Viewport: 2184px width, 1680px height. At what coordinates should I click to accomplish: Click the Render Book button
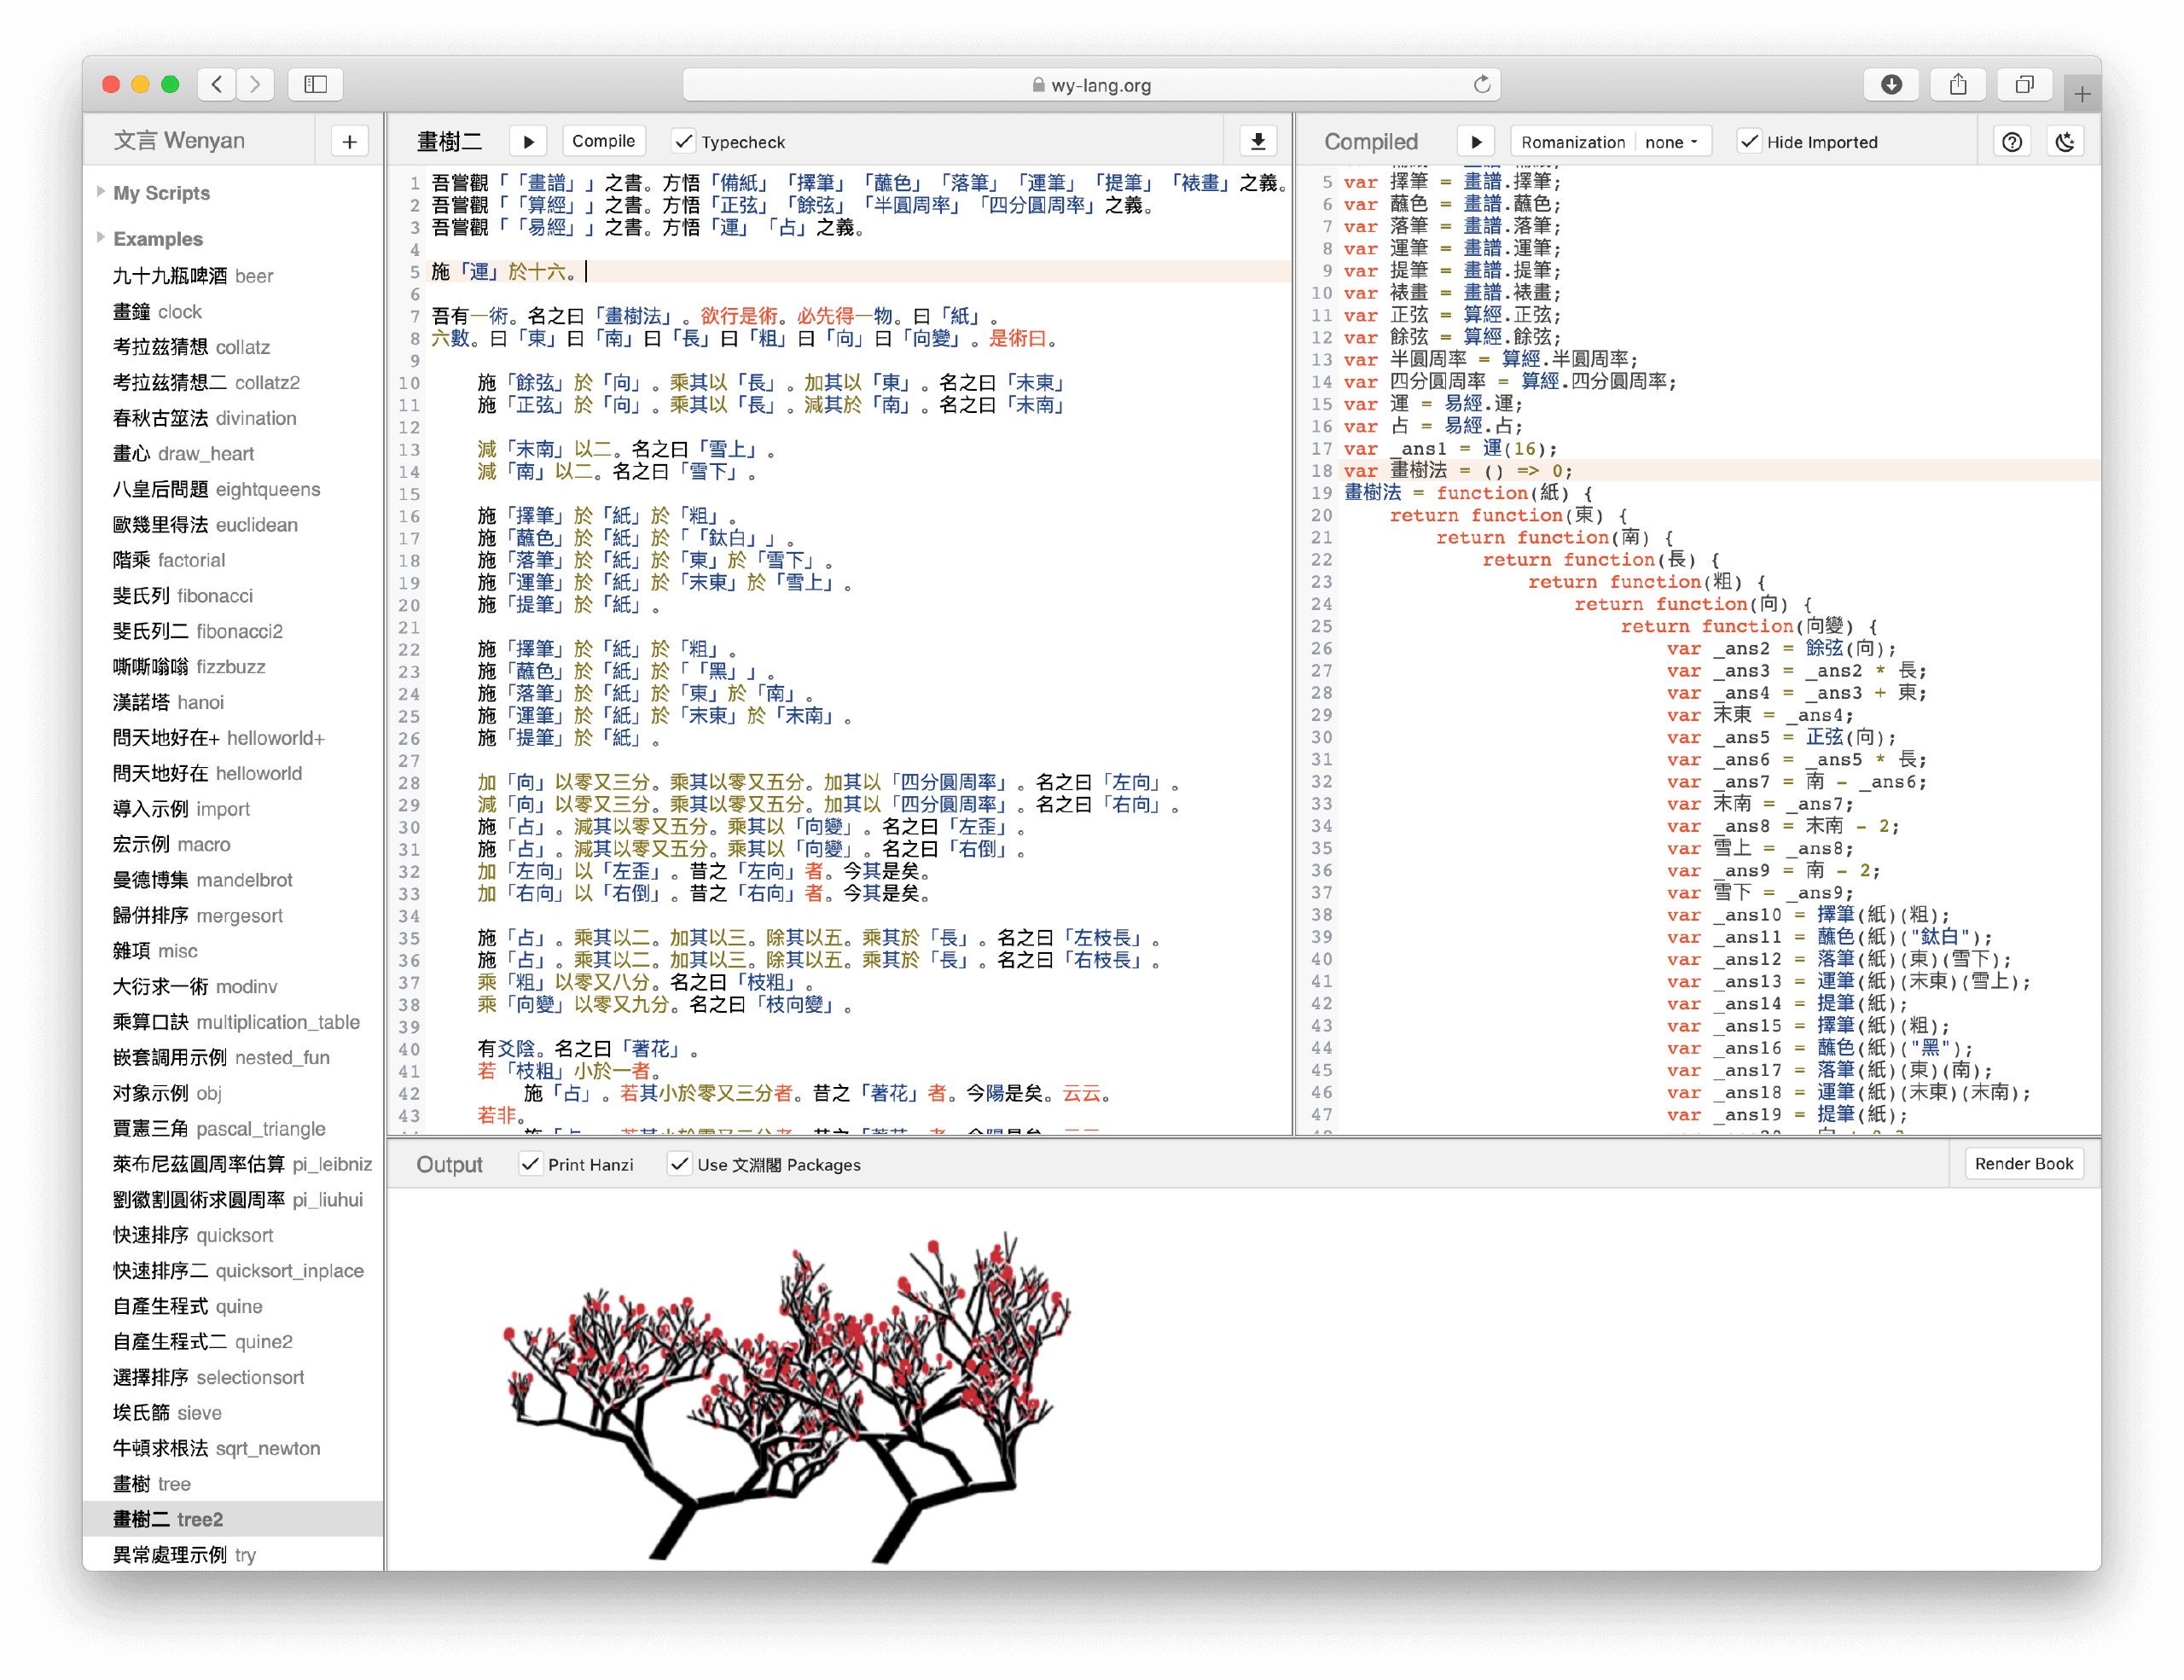(2024, 1163)
